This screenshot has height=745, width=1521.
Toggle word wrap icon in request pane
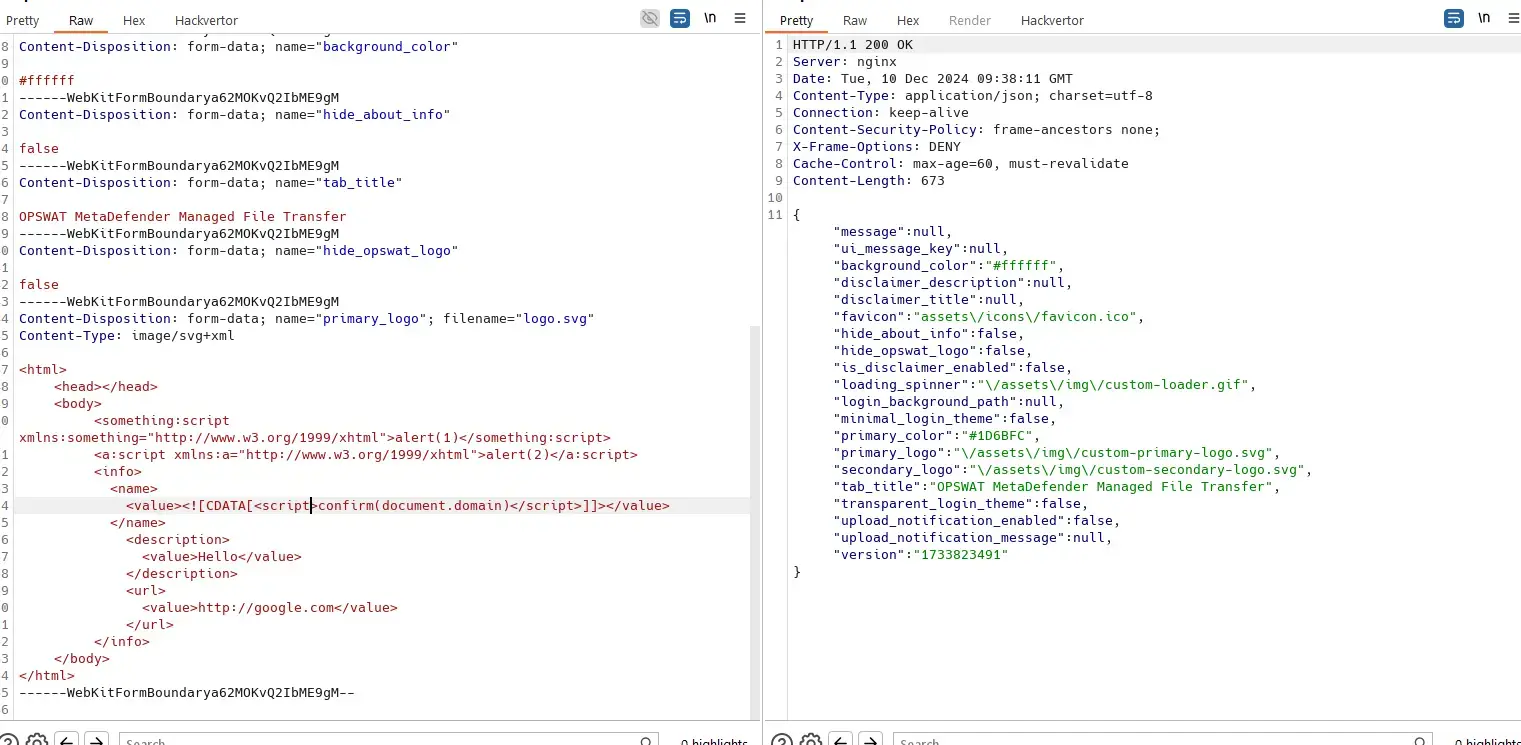[680, 18]
